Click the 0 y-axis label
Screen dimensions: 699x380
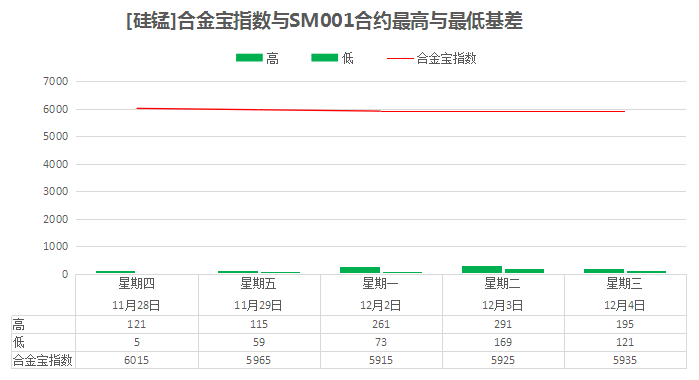coord(65,274)
